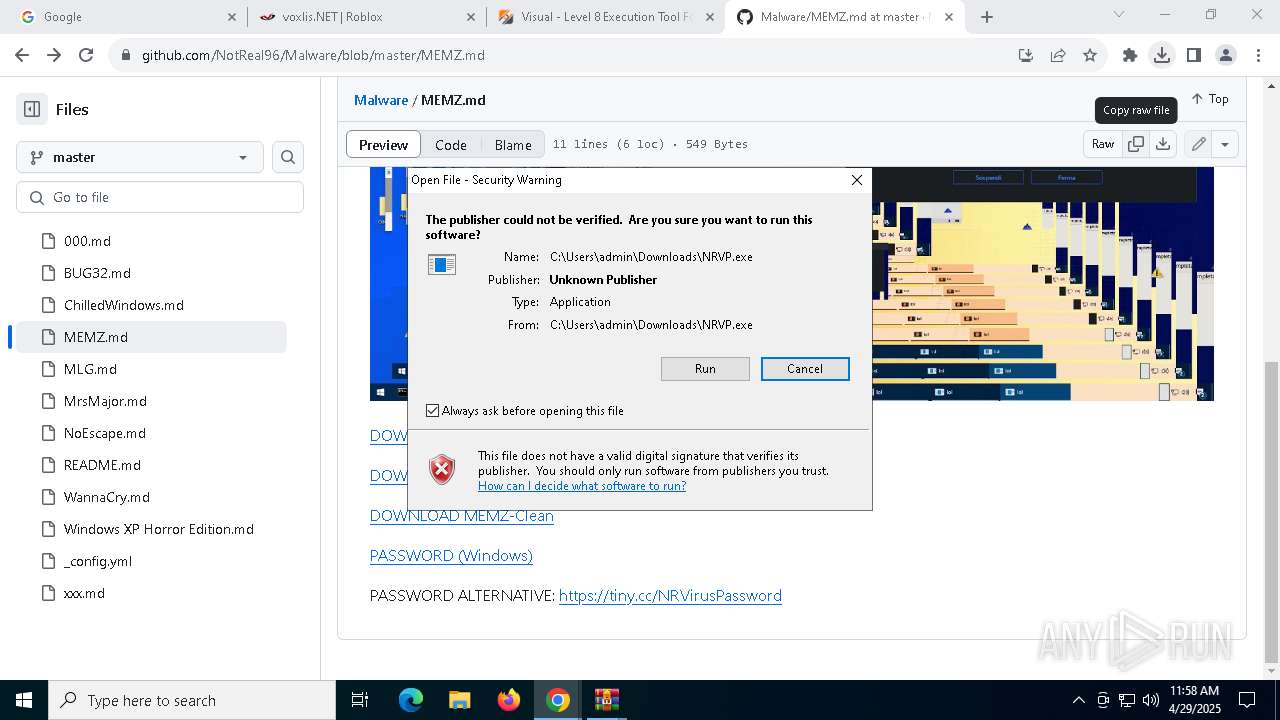Open the Chrome extensions puzzle icon
This screenshot has height=720, width=1280.
1130,55
